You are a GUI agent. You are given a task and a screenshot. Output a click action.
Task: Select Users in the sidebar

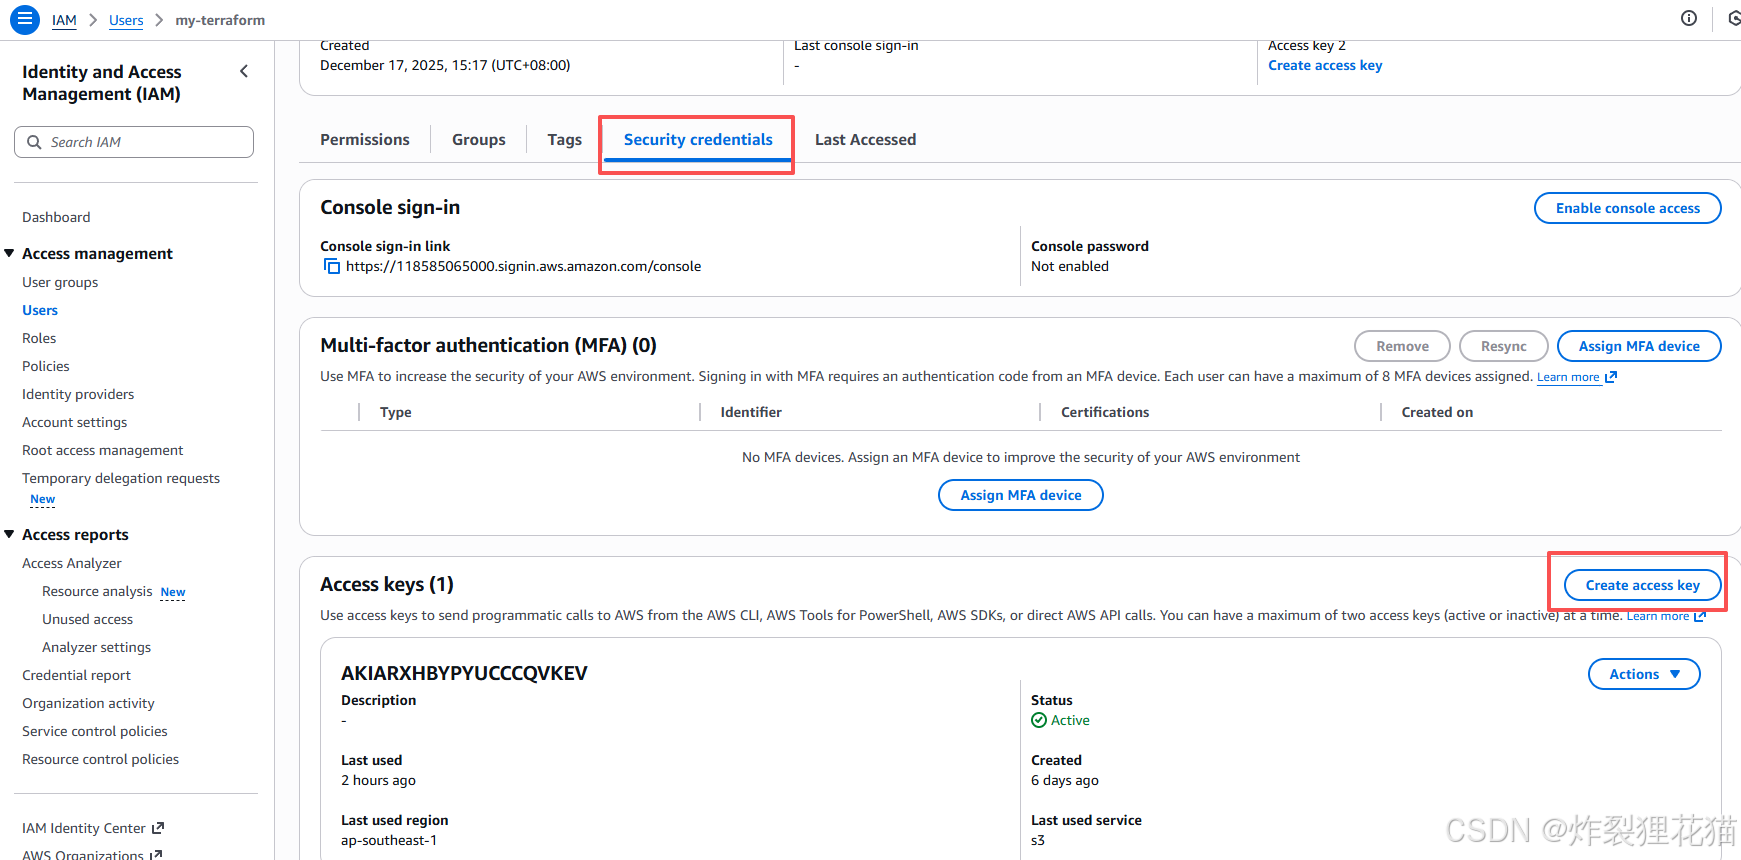[40, 310]
